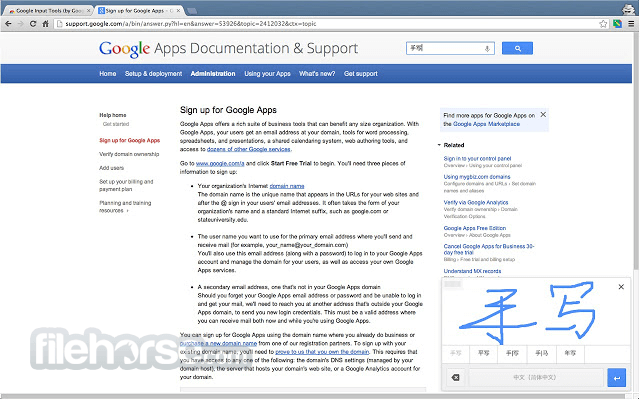
Task: Click the page vertical scrollbar
Action: tap(636, 151)
